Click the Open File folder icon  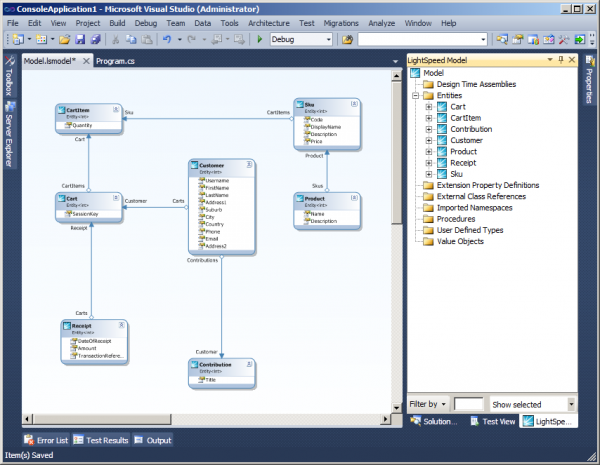click(64, 39)
